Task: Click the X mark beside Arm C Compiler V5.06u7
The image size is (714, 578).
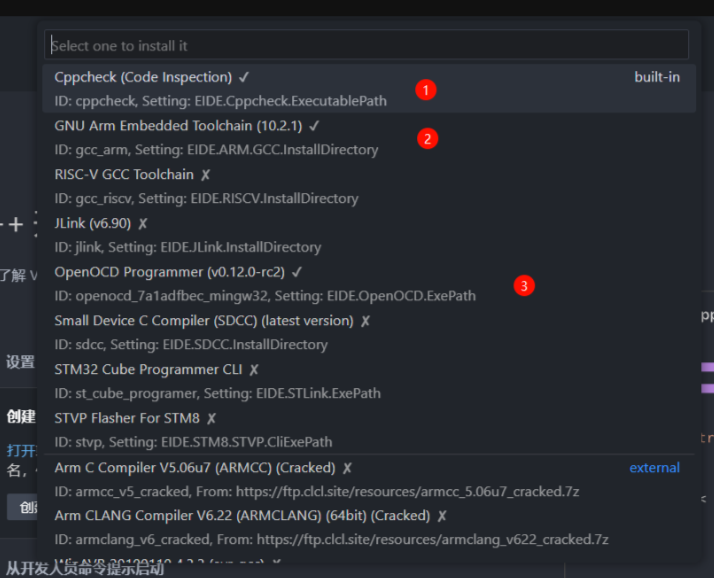Action: tap(347, 468)
